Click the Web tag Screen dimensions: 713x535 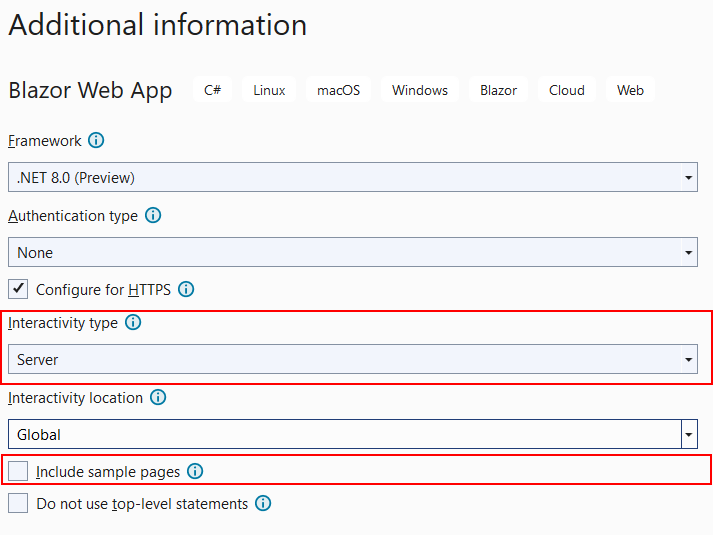[x=630, y=90]
